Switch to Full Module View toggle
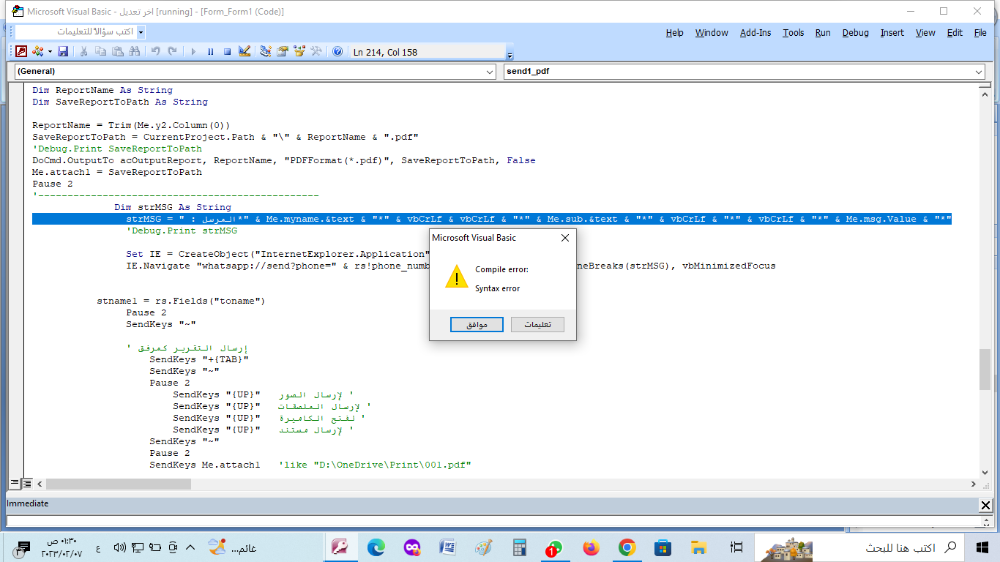 click(27, 484)
